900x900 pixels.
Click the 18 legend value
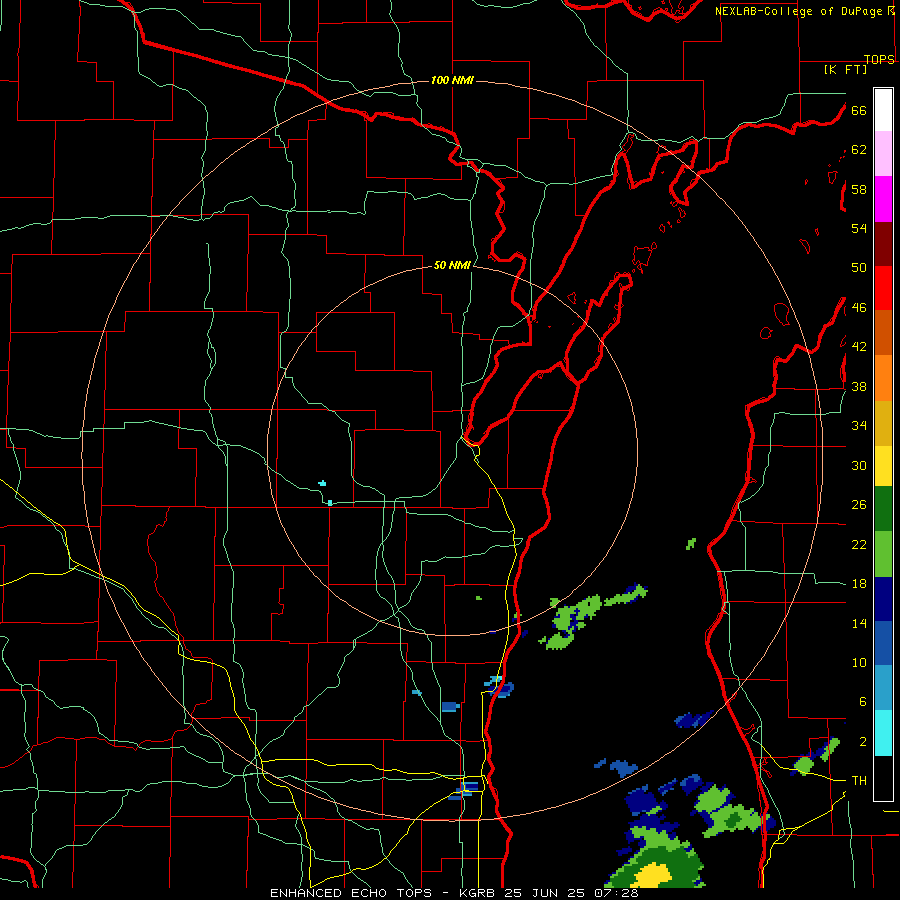[859, 584]
